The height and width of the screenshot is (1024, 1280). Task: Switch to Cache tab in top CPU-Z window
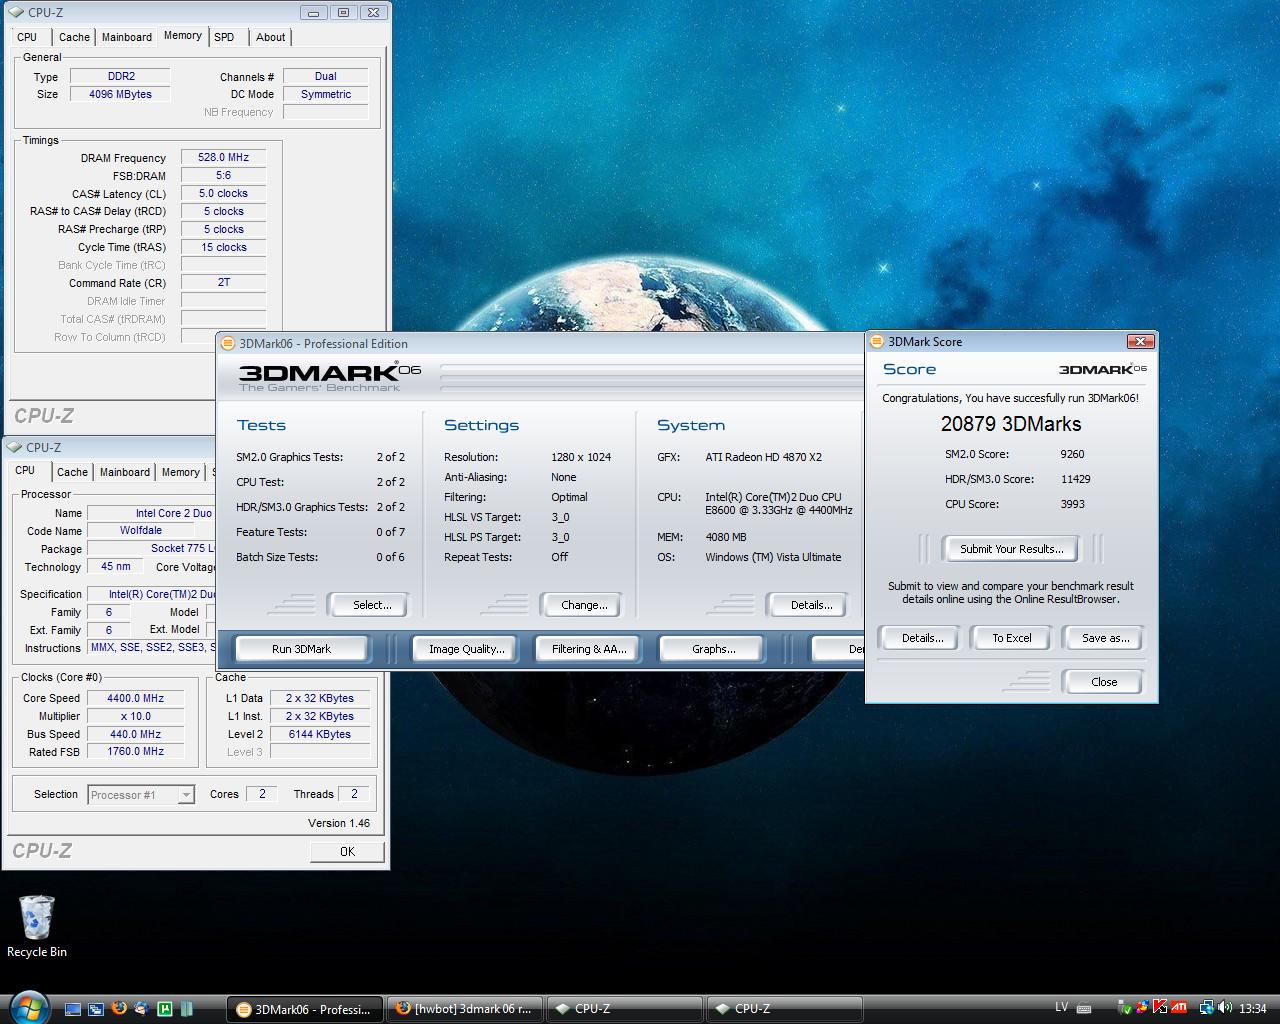pos(74,37)
